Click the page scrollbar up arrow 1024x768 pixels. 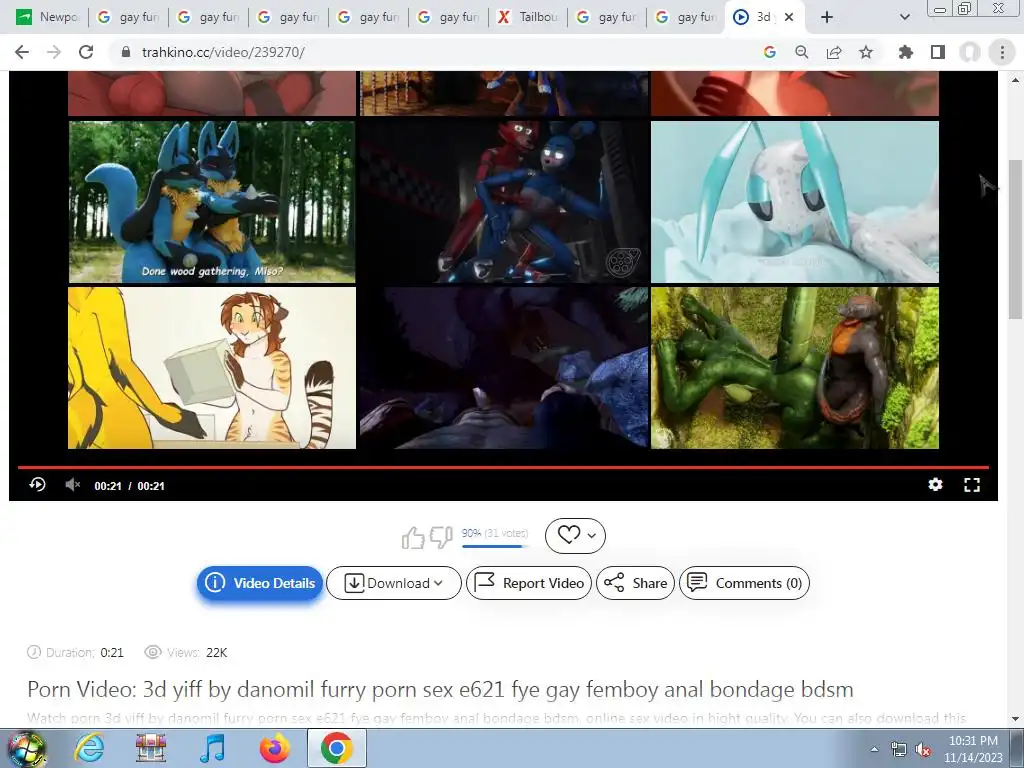(x=1016, y=80)
